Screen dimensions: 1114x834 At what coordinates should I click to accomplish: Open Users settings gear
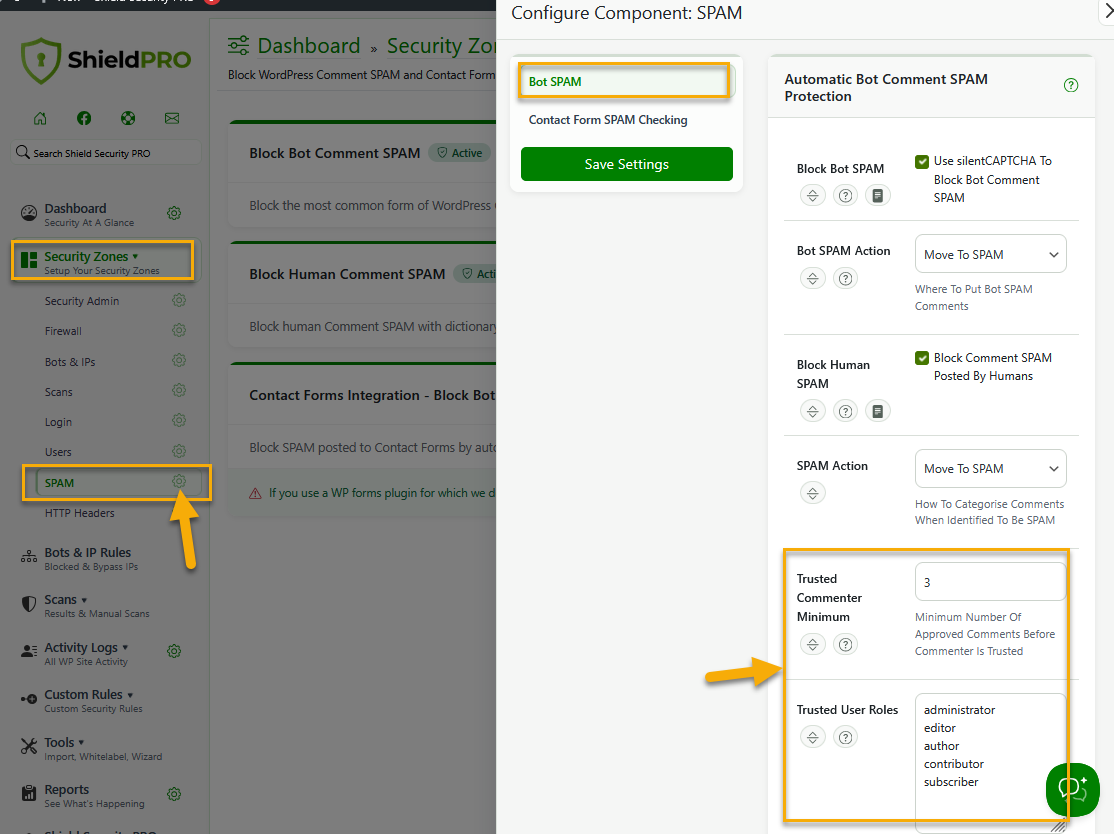(179, 451)
